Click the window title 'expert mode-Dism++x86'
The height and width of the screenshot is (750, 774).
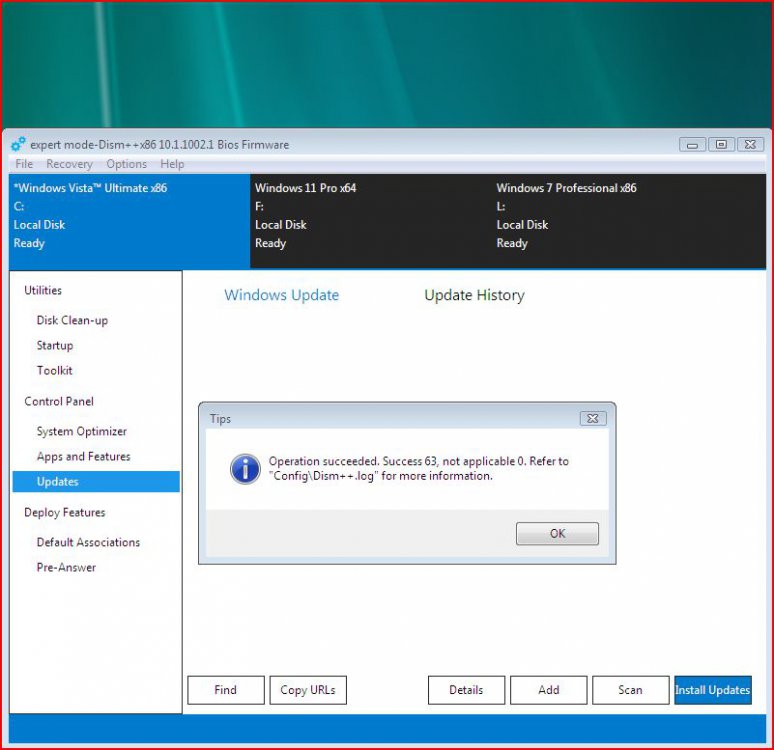(x=159, y=145)
